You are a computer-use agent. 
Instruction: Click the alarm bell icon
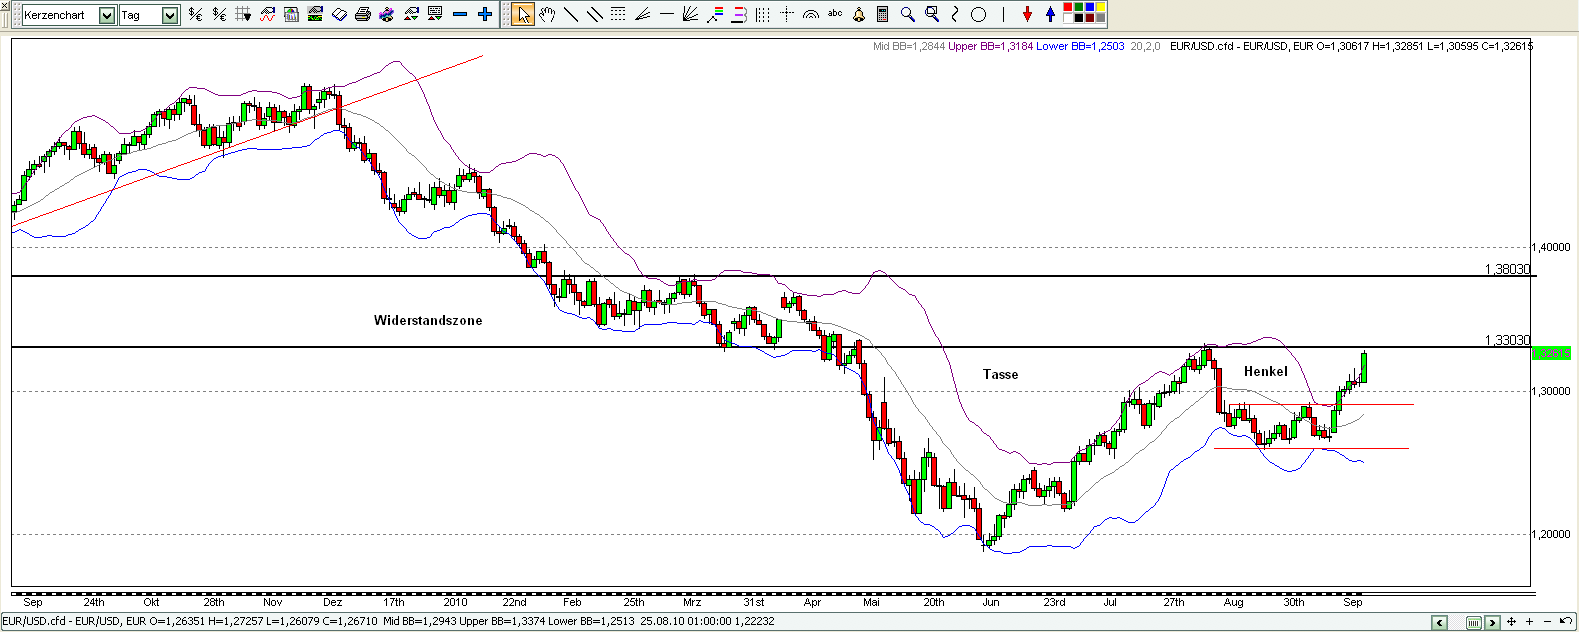tap(859, 14)
